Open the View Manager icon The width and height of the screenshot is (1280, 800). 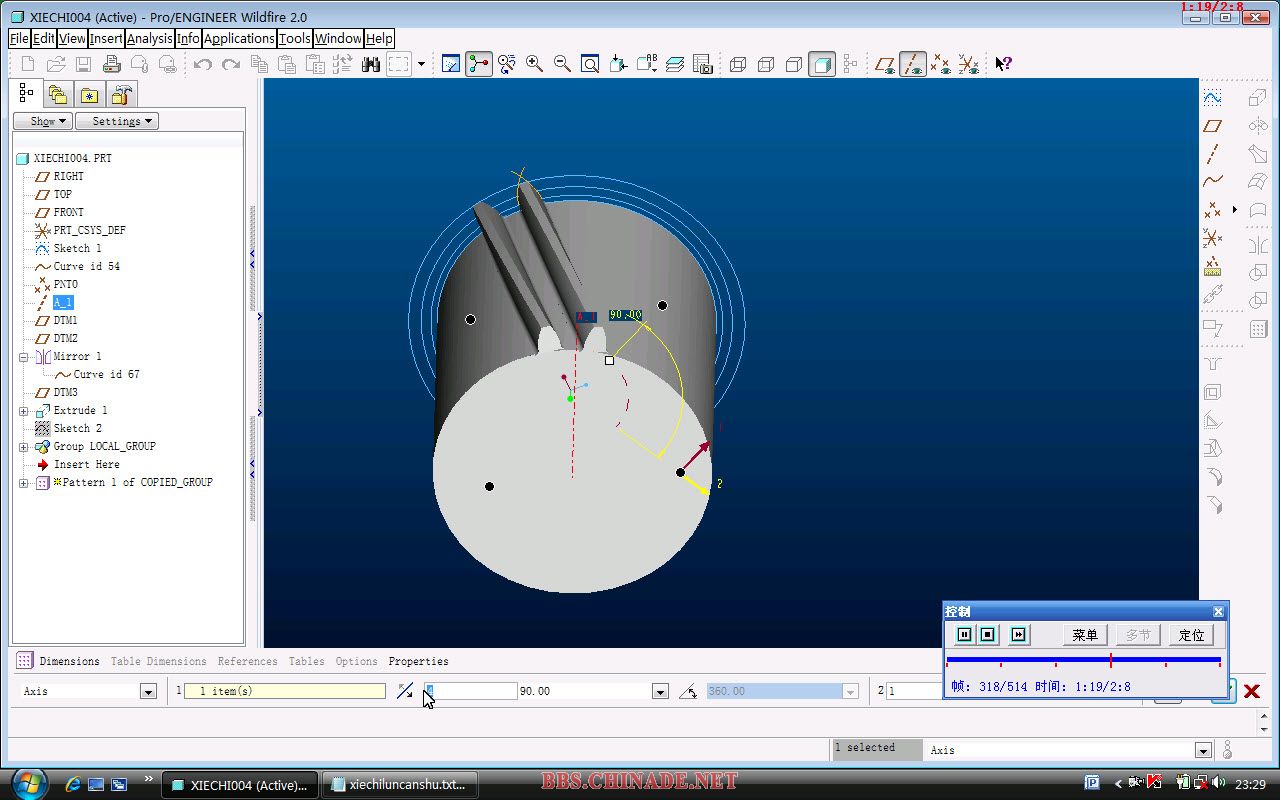coord(703,64)
